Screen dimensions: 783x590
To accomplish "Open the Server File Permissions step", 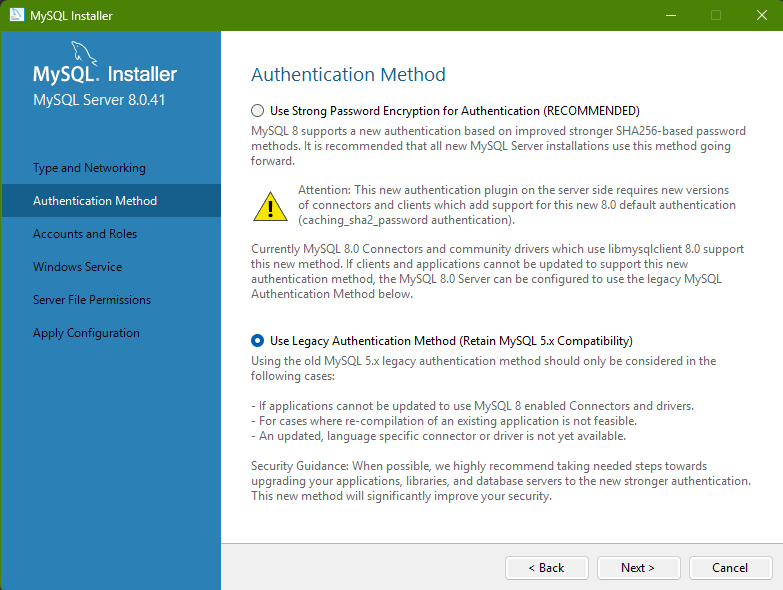I will click(x=92, y=300).
